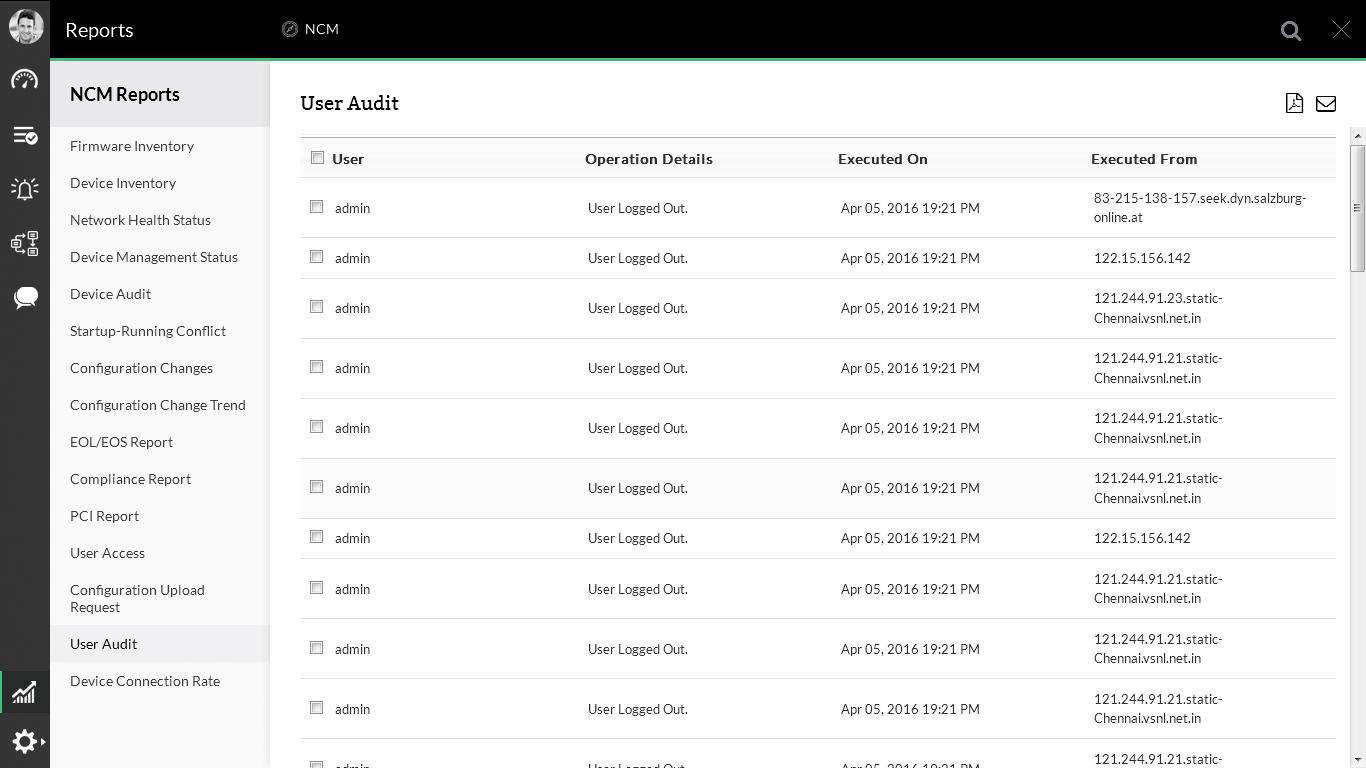Select checkbox for row executed from 122.15.156.142

click(x=316, y=256)
